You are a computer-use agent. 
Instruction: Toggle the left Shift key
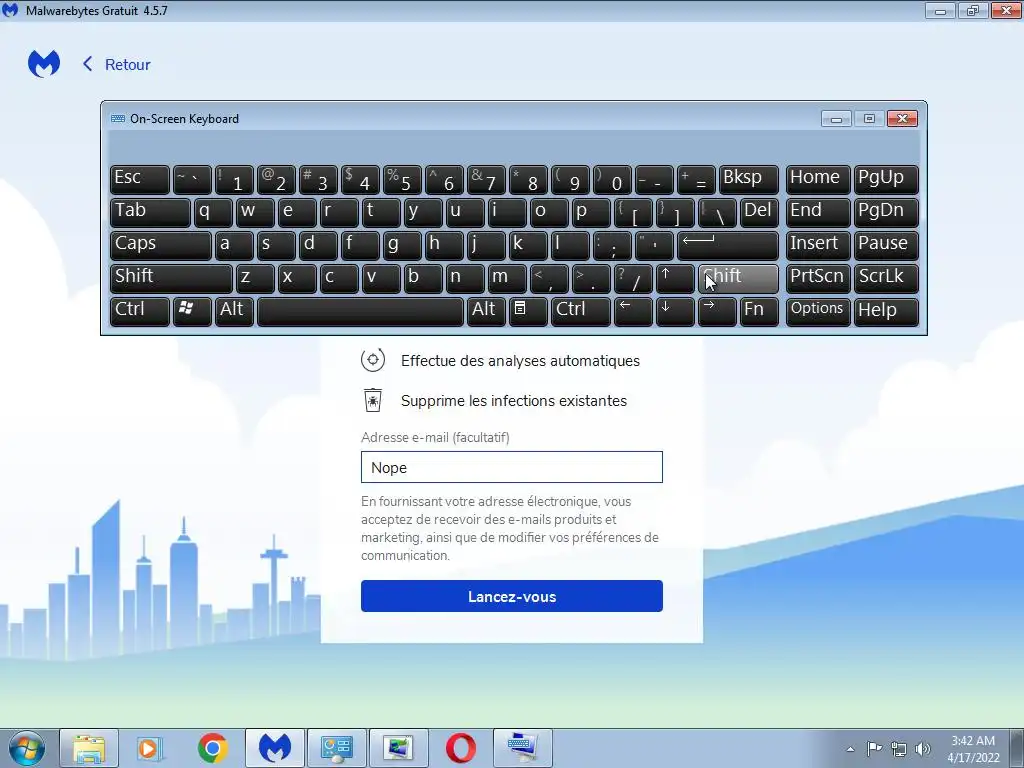[x=171, y=278]
